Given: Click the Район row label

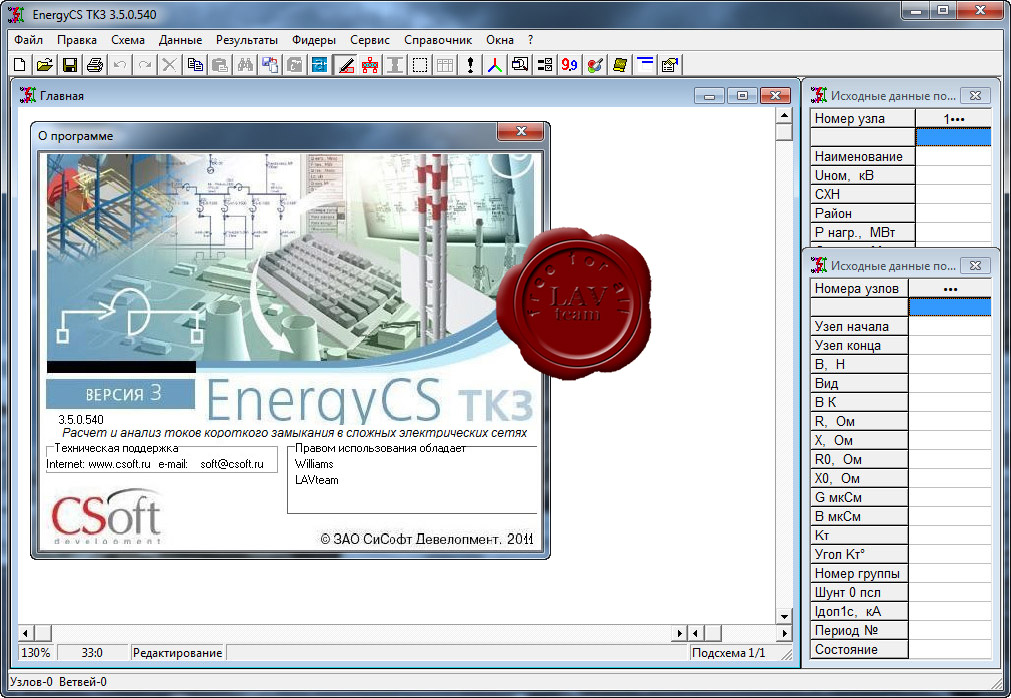Looking at the screenshot, I should point(863,213).
